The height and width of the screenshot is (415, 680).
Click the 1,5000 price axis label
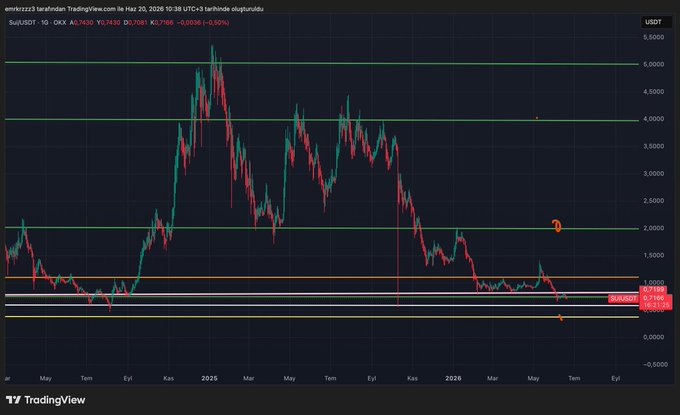(654, 255)
